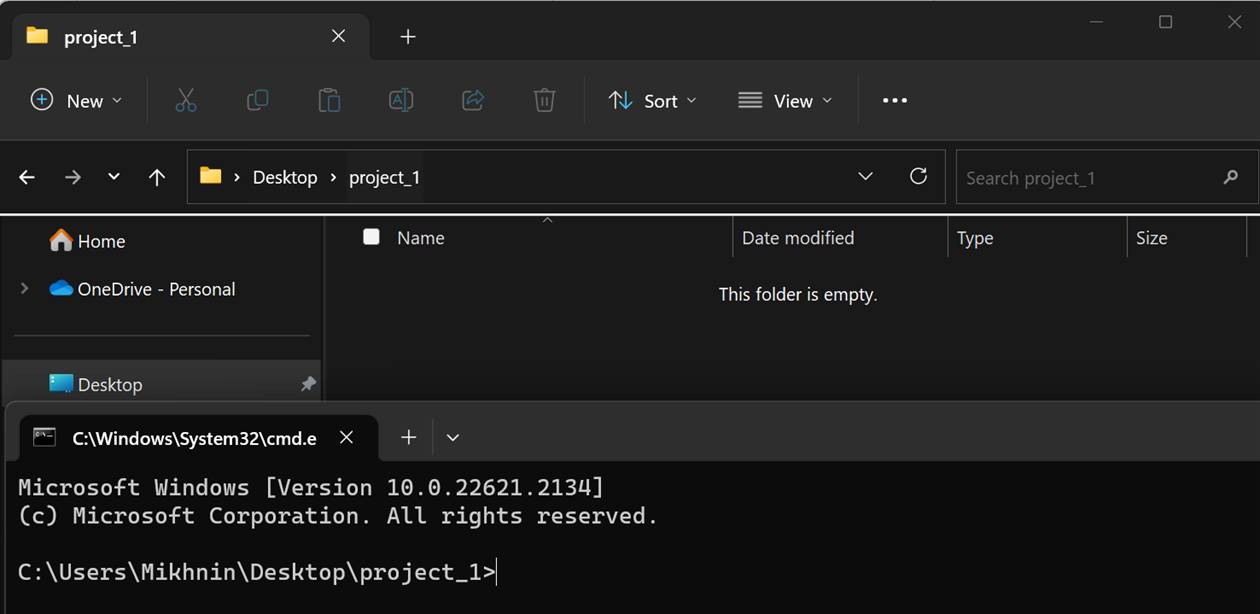The image size is (1260, 614).
Task: Open the Sort options dropdown
Action: (x=652, y=100)
